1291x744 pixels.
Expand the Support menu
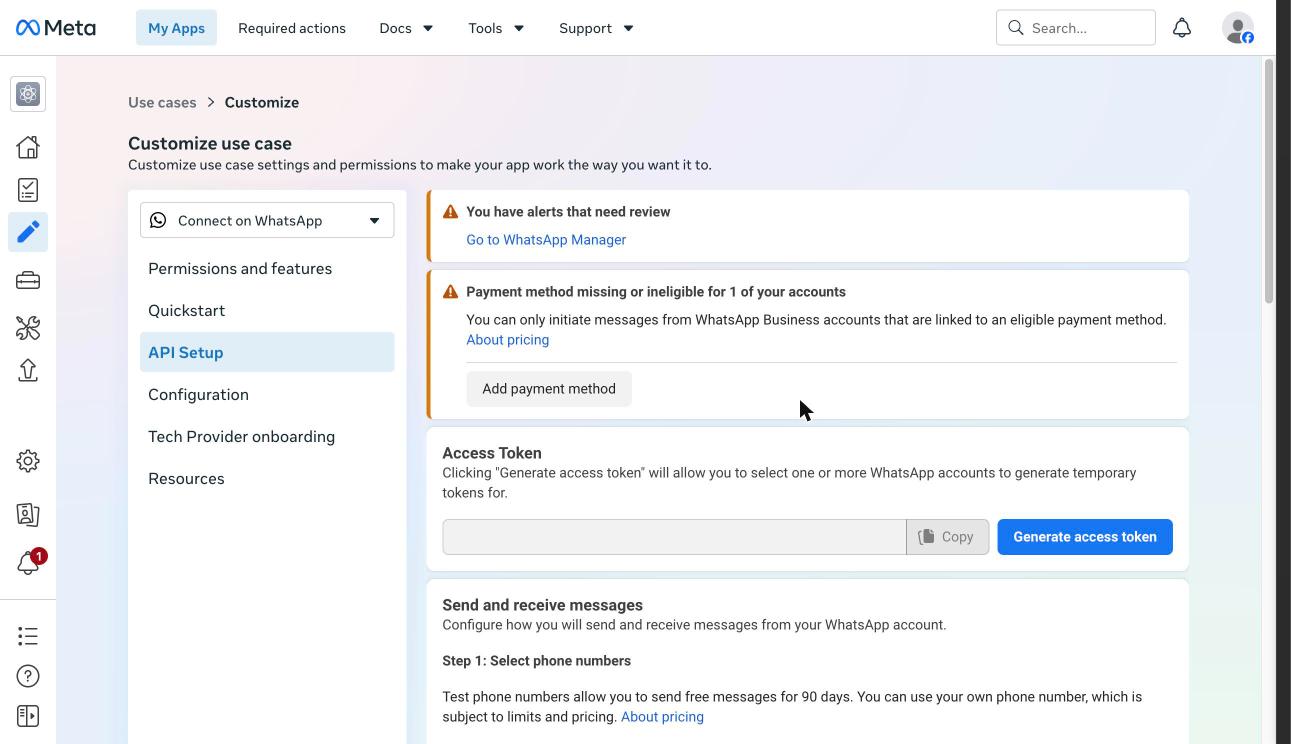click(x=596, y=28)
